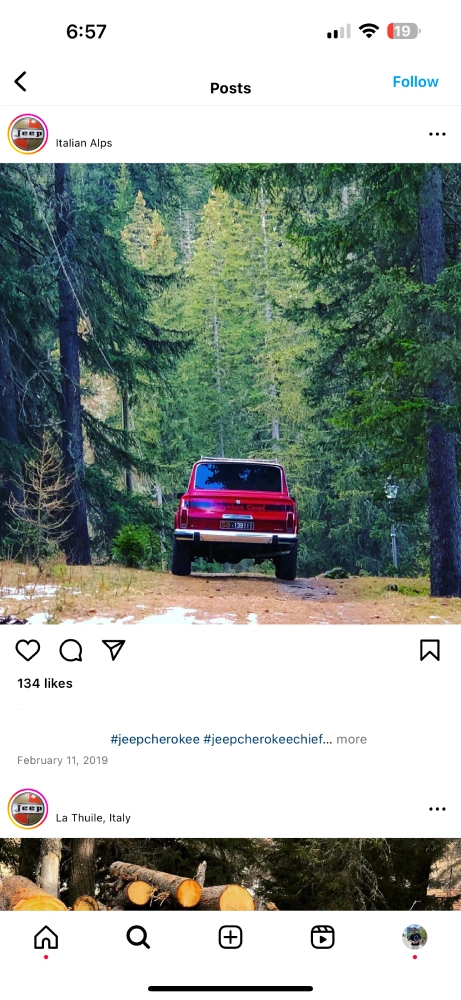The image size is (461, 1000).
Task: Save the post with bookmark icon
Action: (430, 650)
